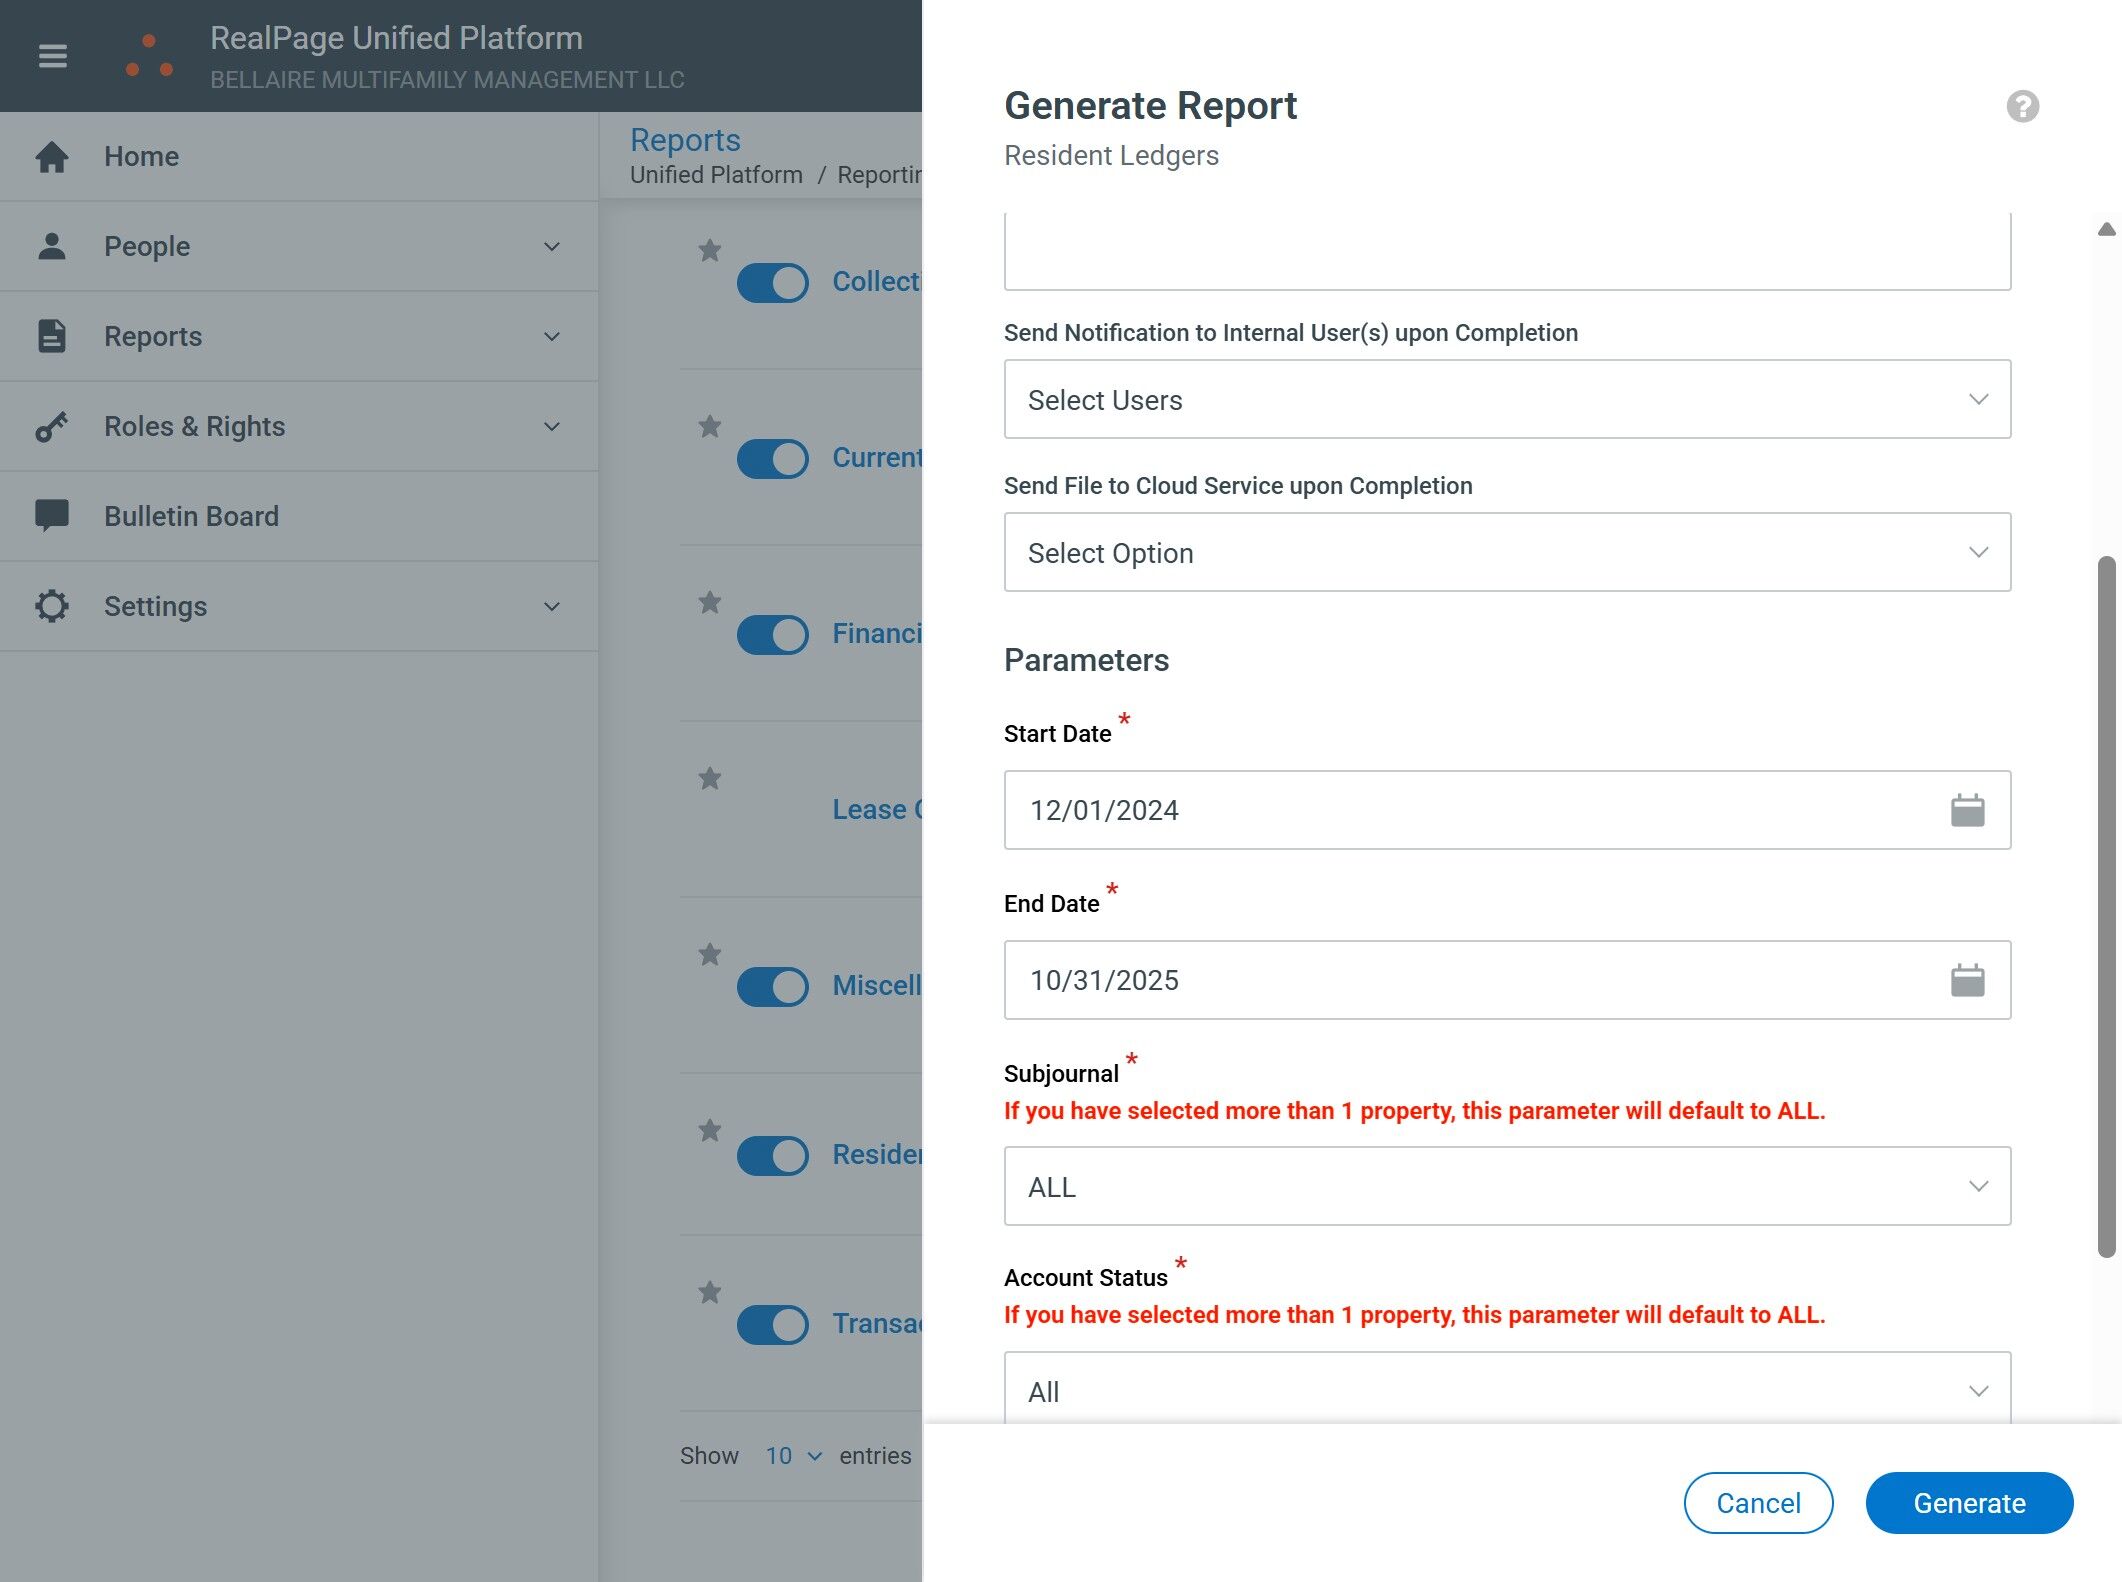
Task: Click the Generate button
Action: (x=1968, y=1502)
